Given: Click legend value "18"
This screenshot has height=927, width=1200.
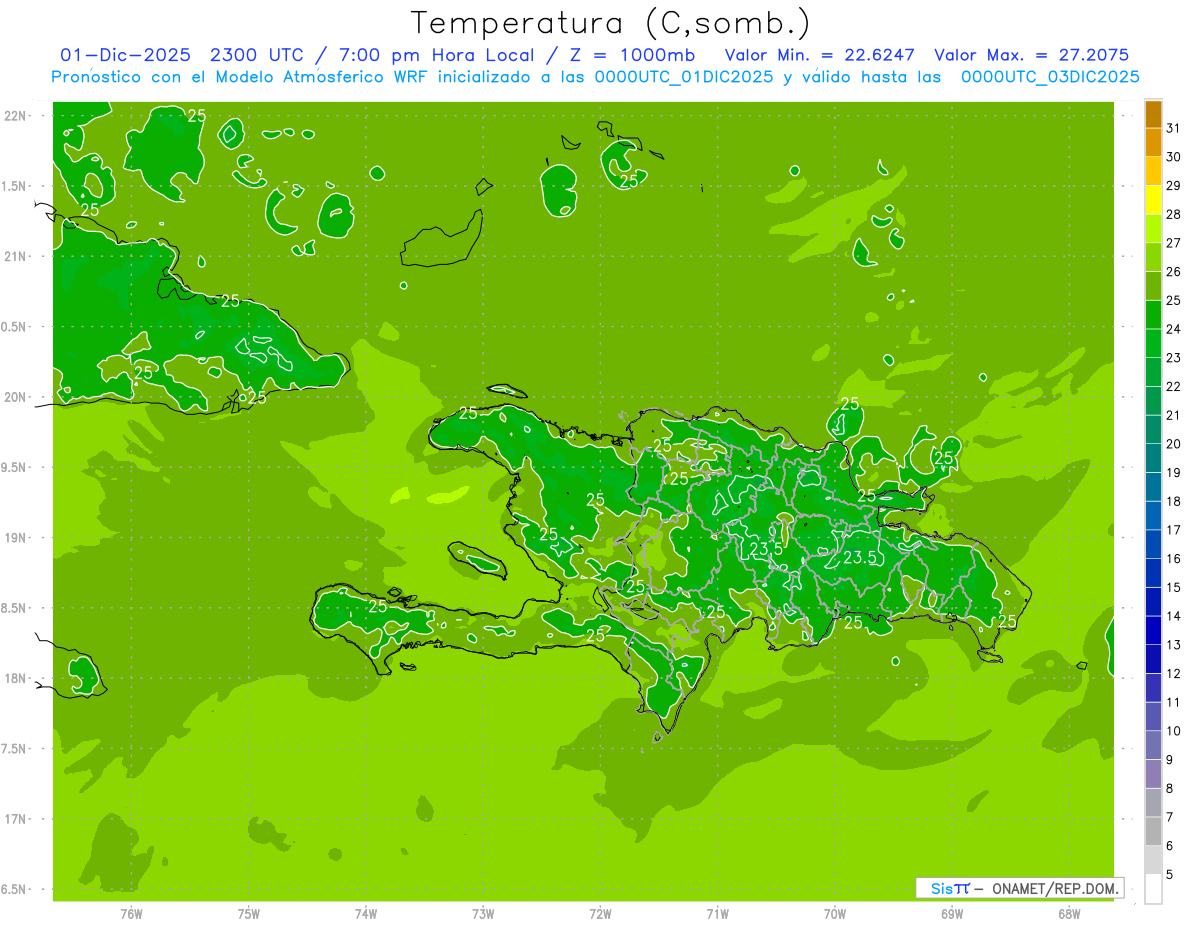Looking at the screenshot, I should [1173, 501].
